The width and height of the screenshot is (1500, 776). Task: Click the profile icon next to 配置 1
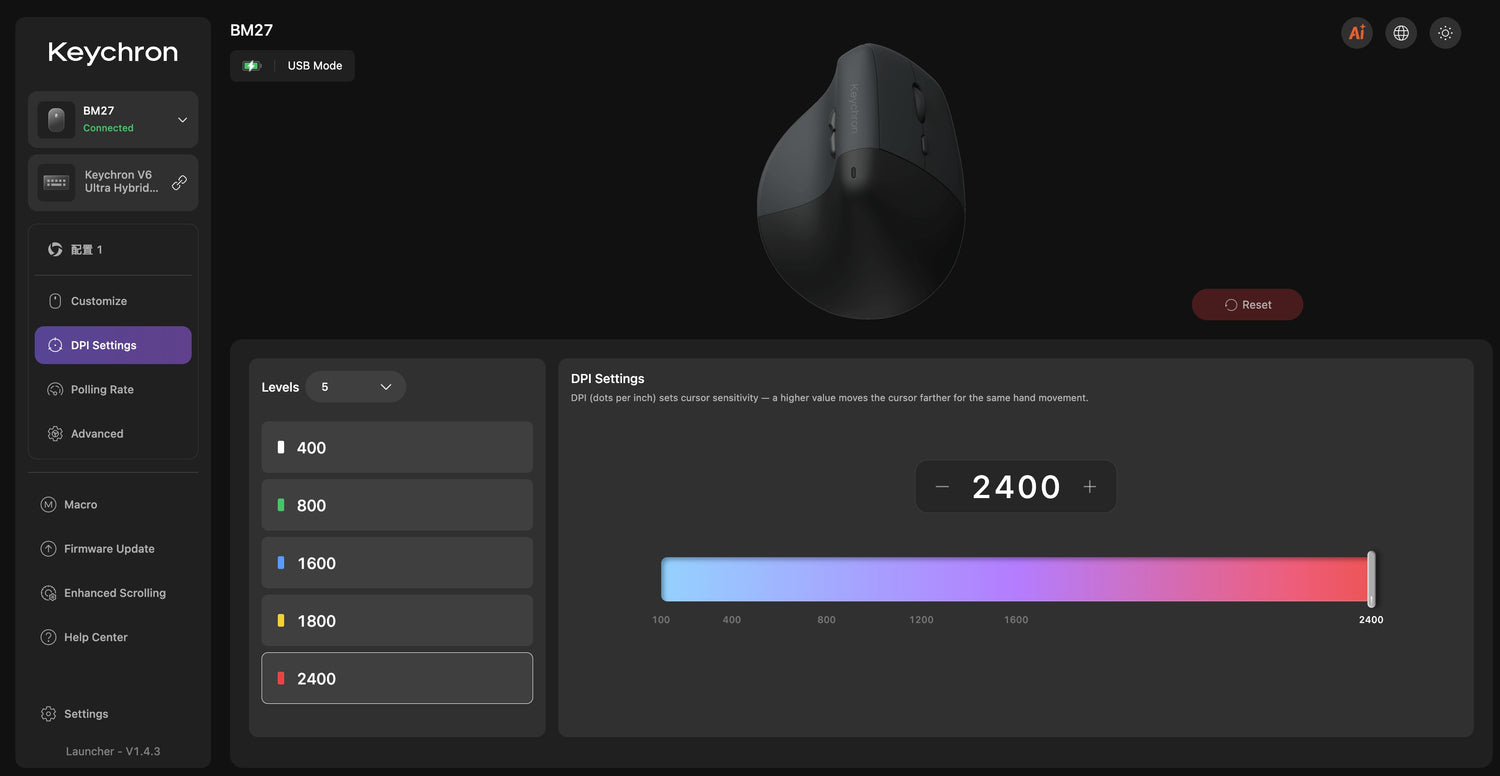[55, 249]
